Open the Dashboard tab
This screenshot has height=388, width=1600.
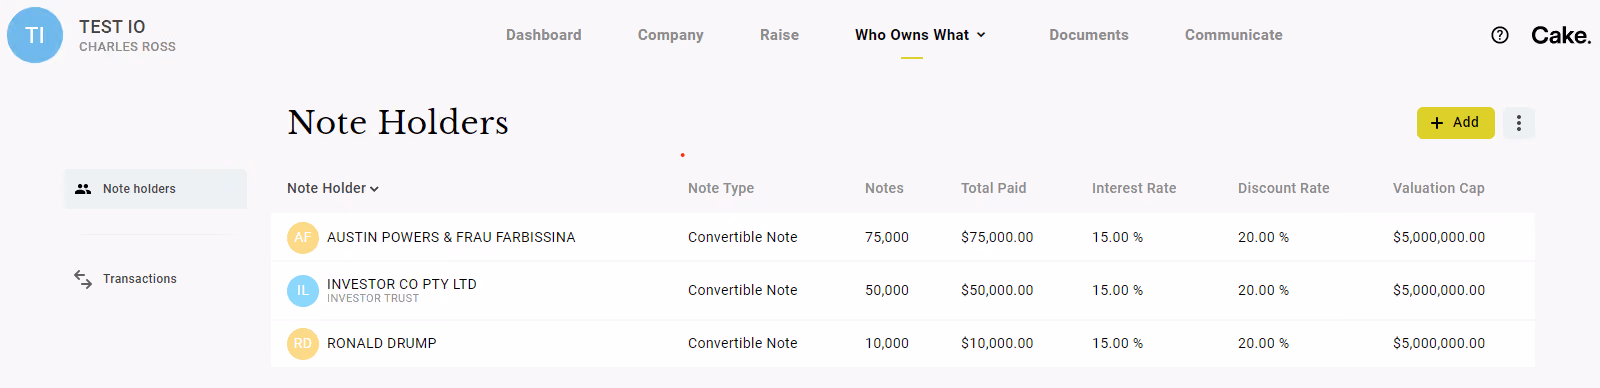point(544,35)
